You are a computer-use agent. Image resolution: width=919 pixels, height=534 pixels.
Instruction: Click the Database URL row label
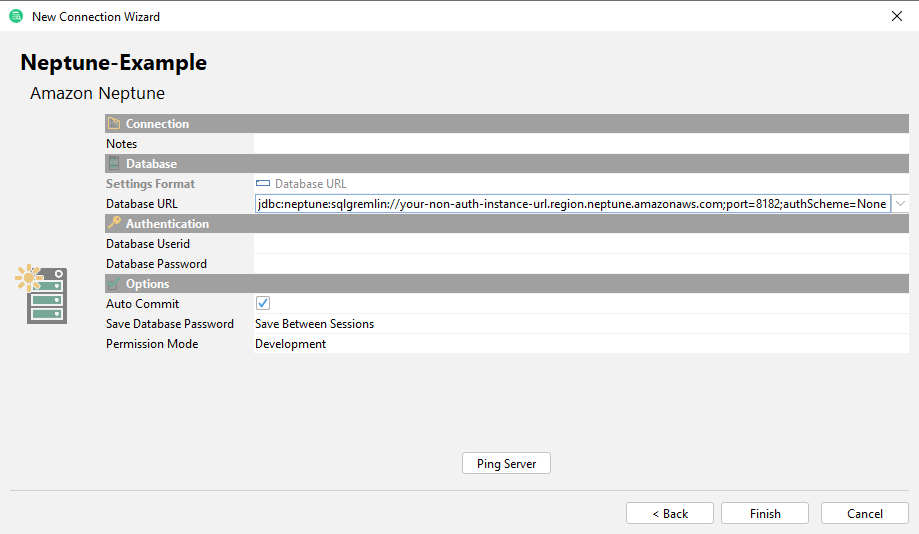[x=142, y=203]
